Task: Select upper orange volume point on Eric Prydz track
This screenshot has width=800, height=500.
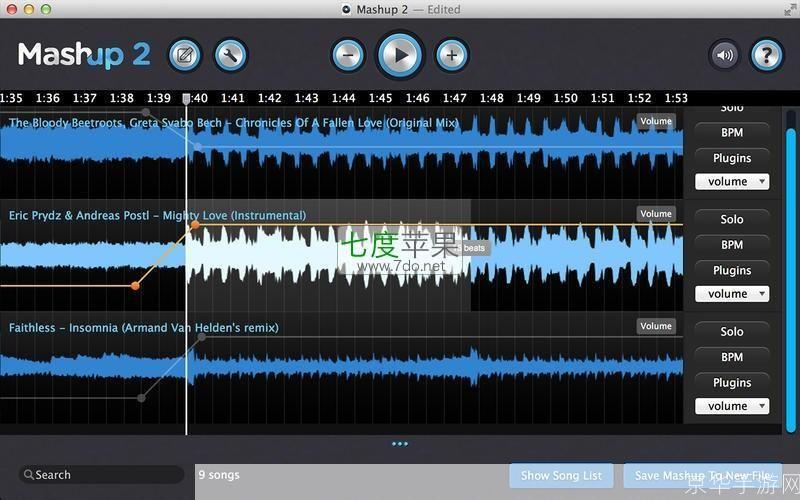Action: pos(195,224)
